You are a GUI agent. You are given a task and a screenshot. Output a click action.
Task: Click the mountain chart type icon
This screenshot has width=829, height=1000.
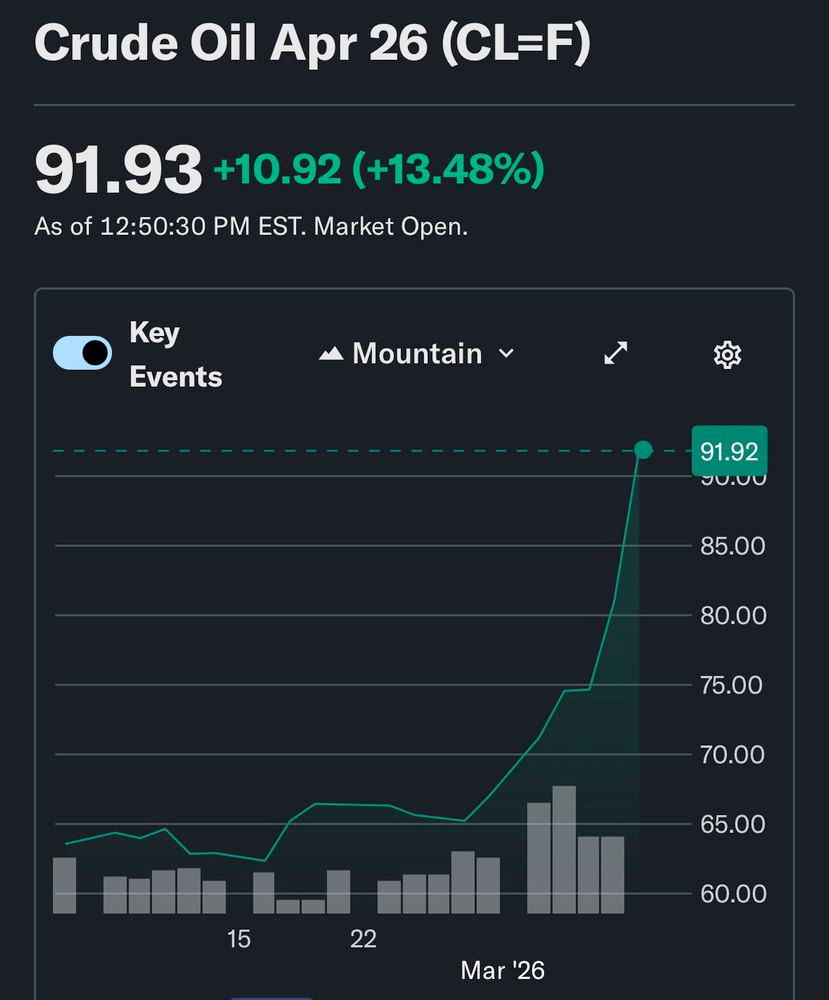(331, 355)
